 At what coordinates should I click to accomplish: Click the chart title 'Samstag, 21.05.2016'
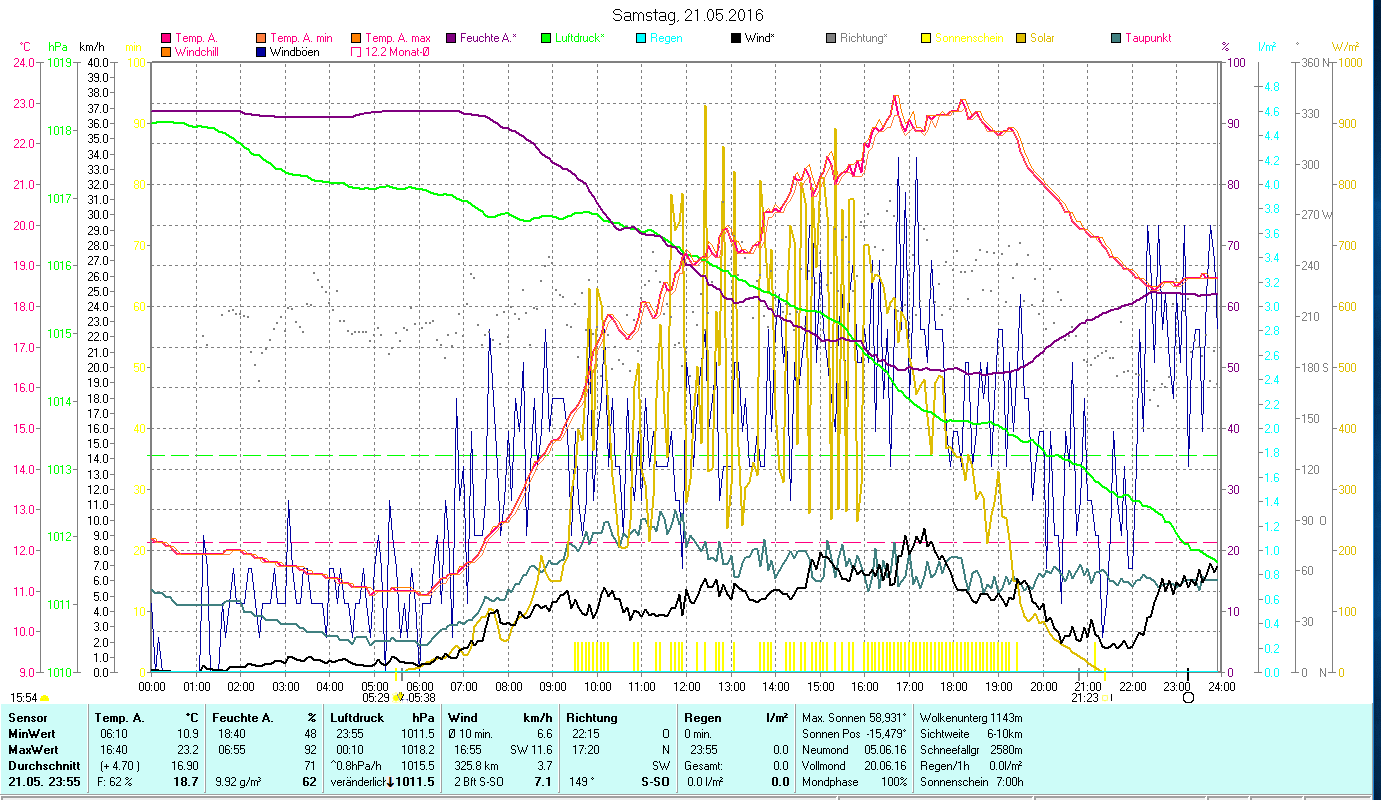pos(687,15)
